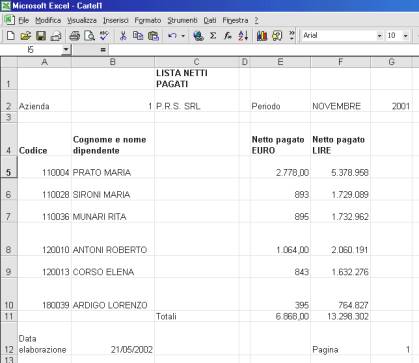Open the Formato menu

(148, 20)
